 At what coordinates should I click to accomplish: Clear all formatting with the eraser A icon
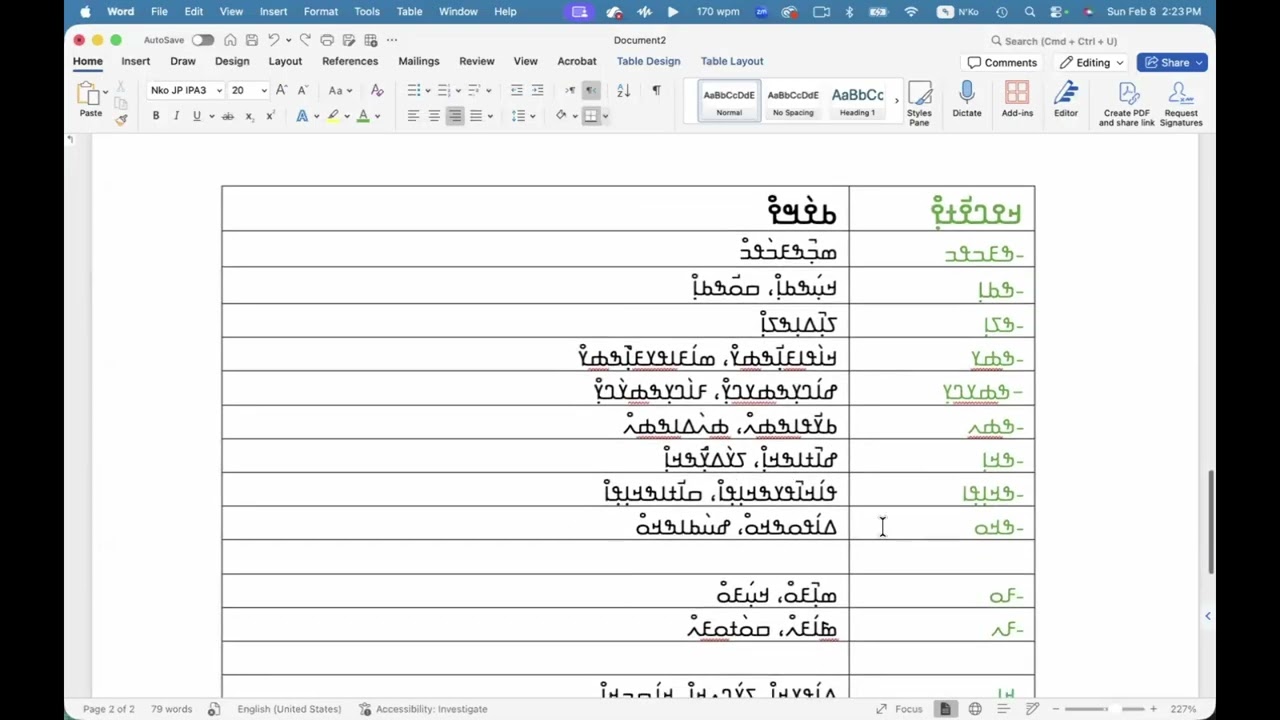point(377,90)
